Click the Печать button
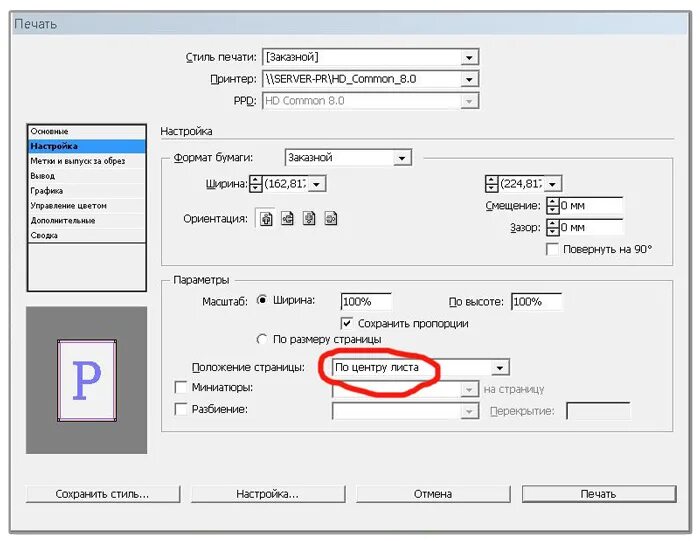Screen dimensions: 700x541 coord(599,494)
